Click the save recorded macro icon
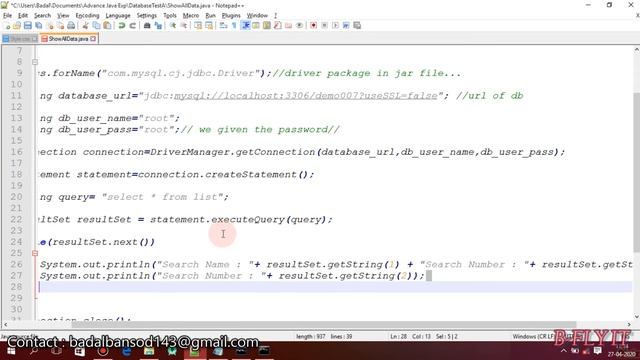 [357, 26]
